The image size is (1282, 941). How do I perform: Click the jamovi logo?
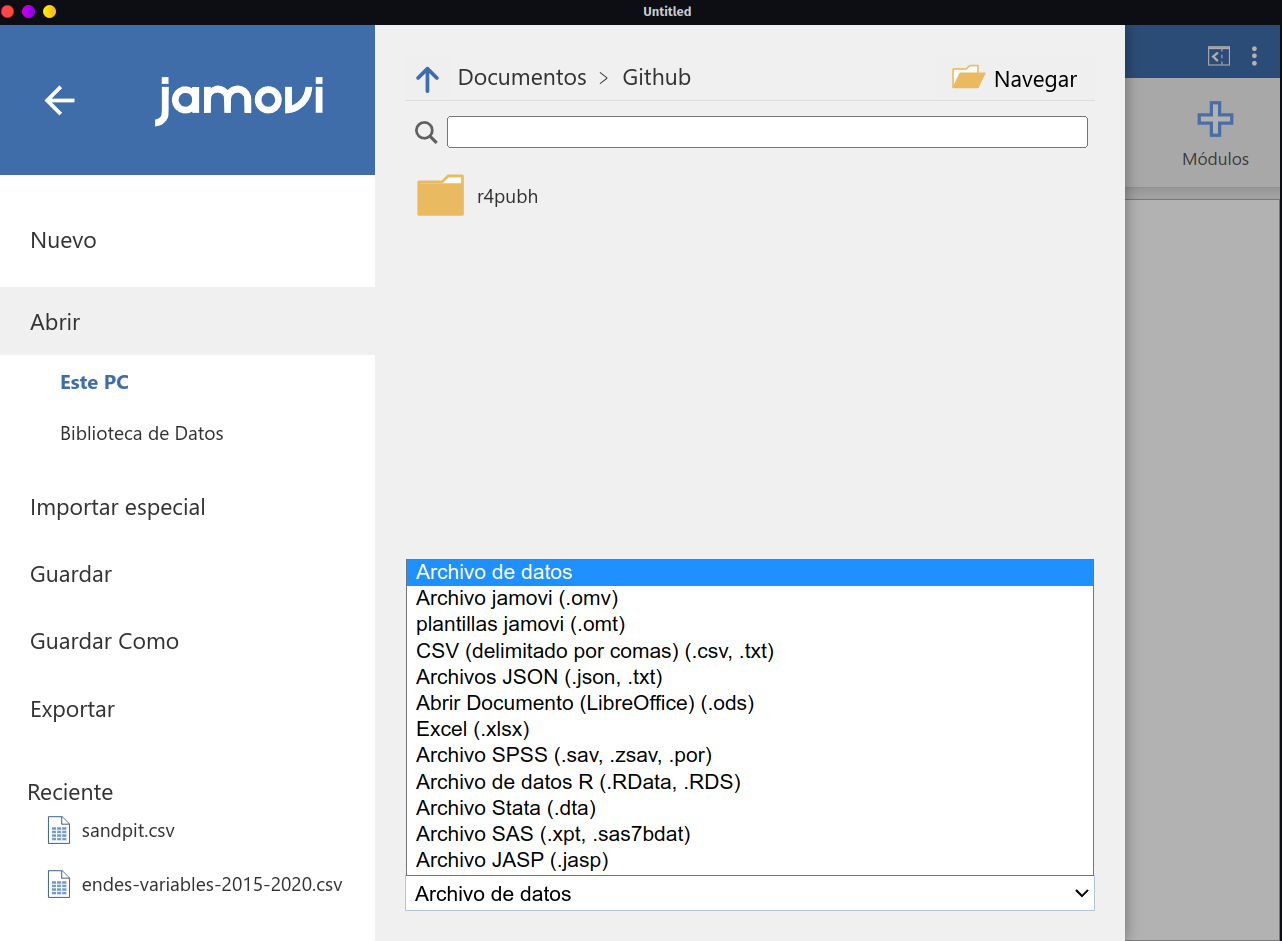239,101
